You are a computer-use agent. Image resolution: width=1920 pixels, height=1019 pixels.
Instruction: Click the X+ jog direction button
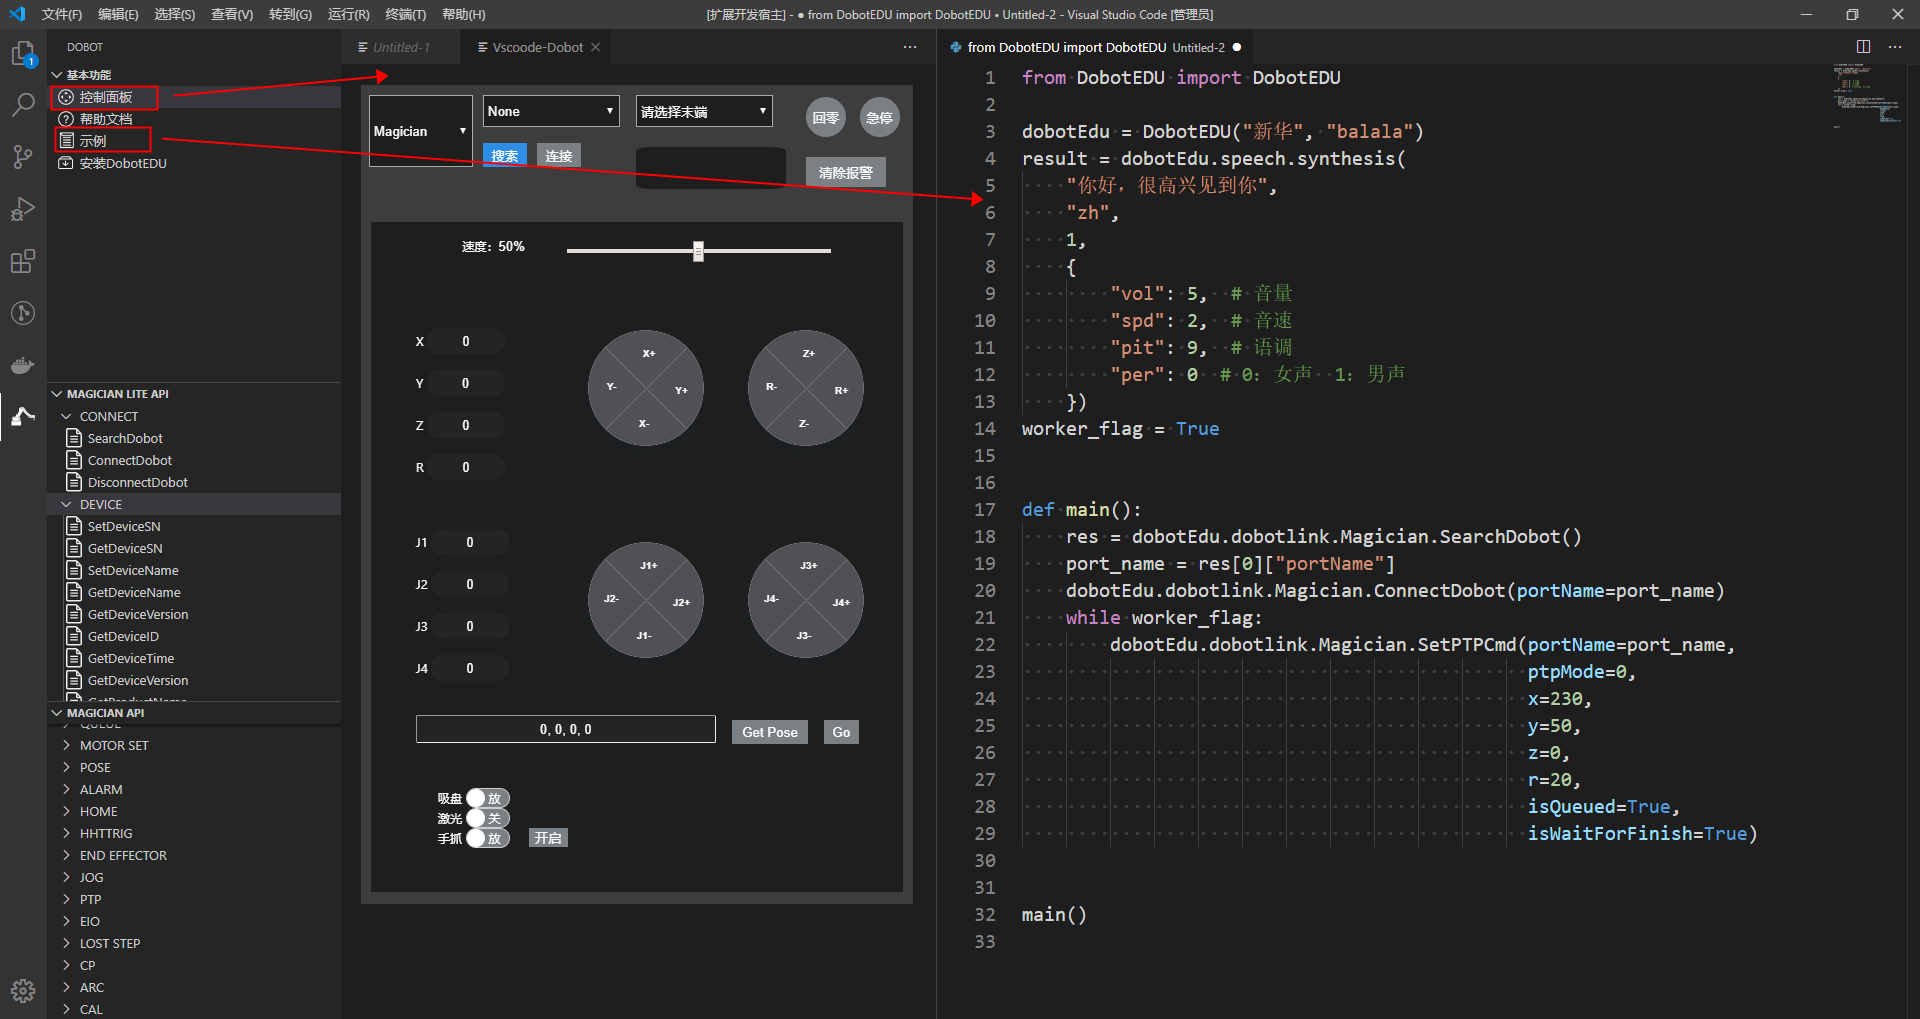[648, 354]
